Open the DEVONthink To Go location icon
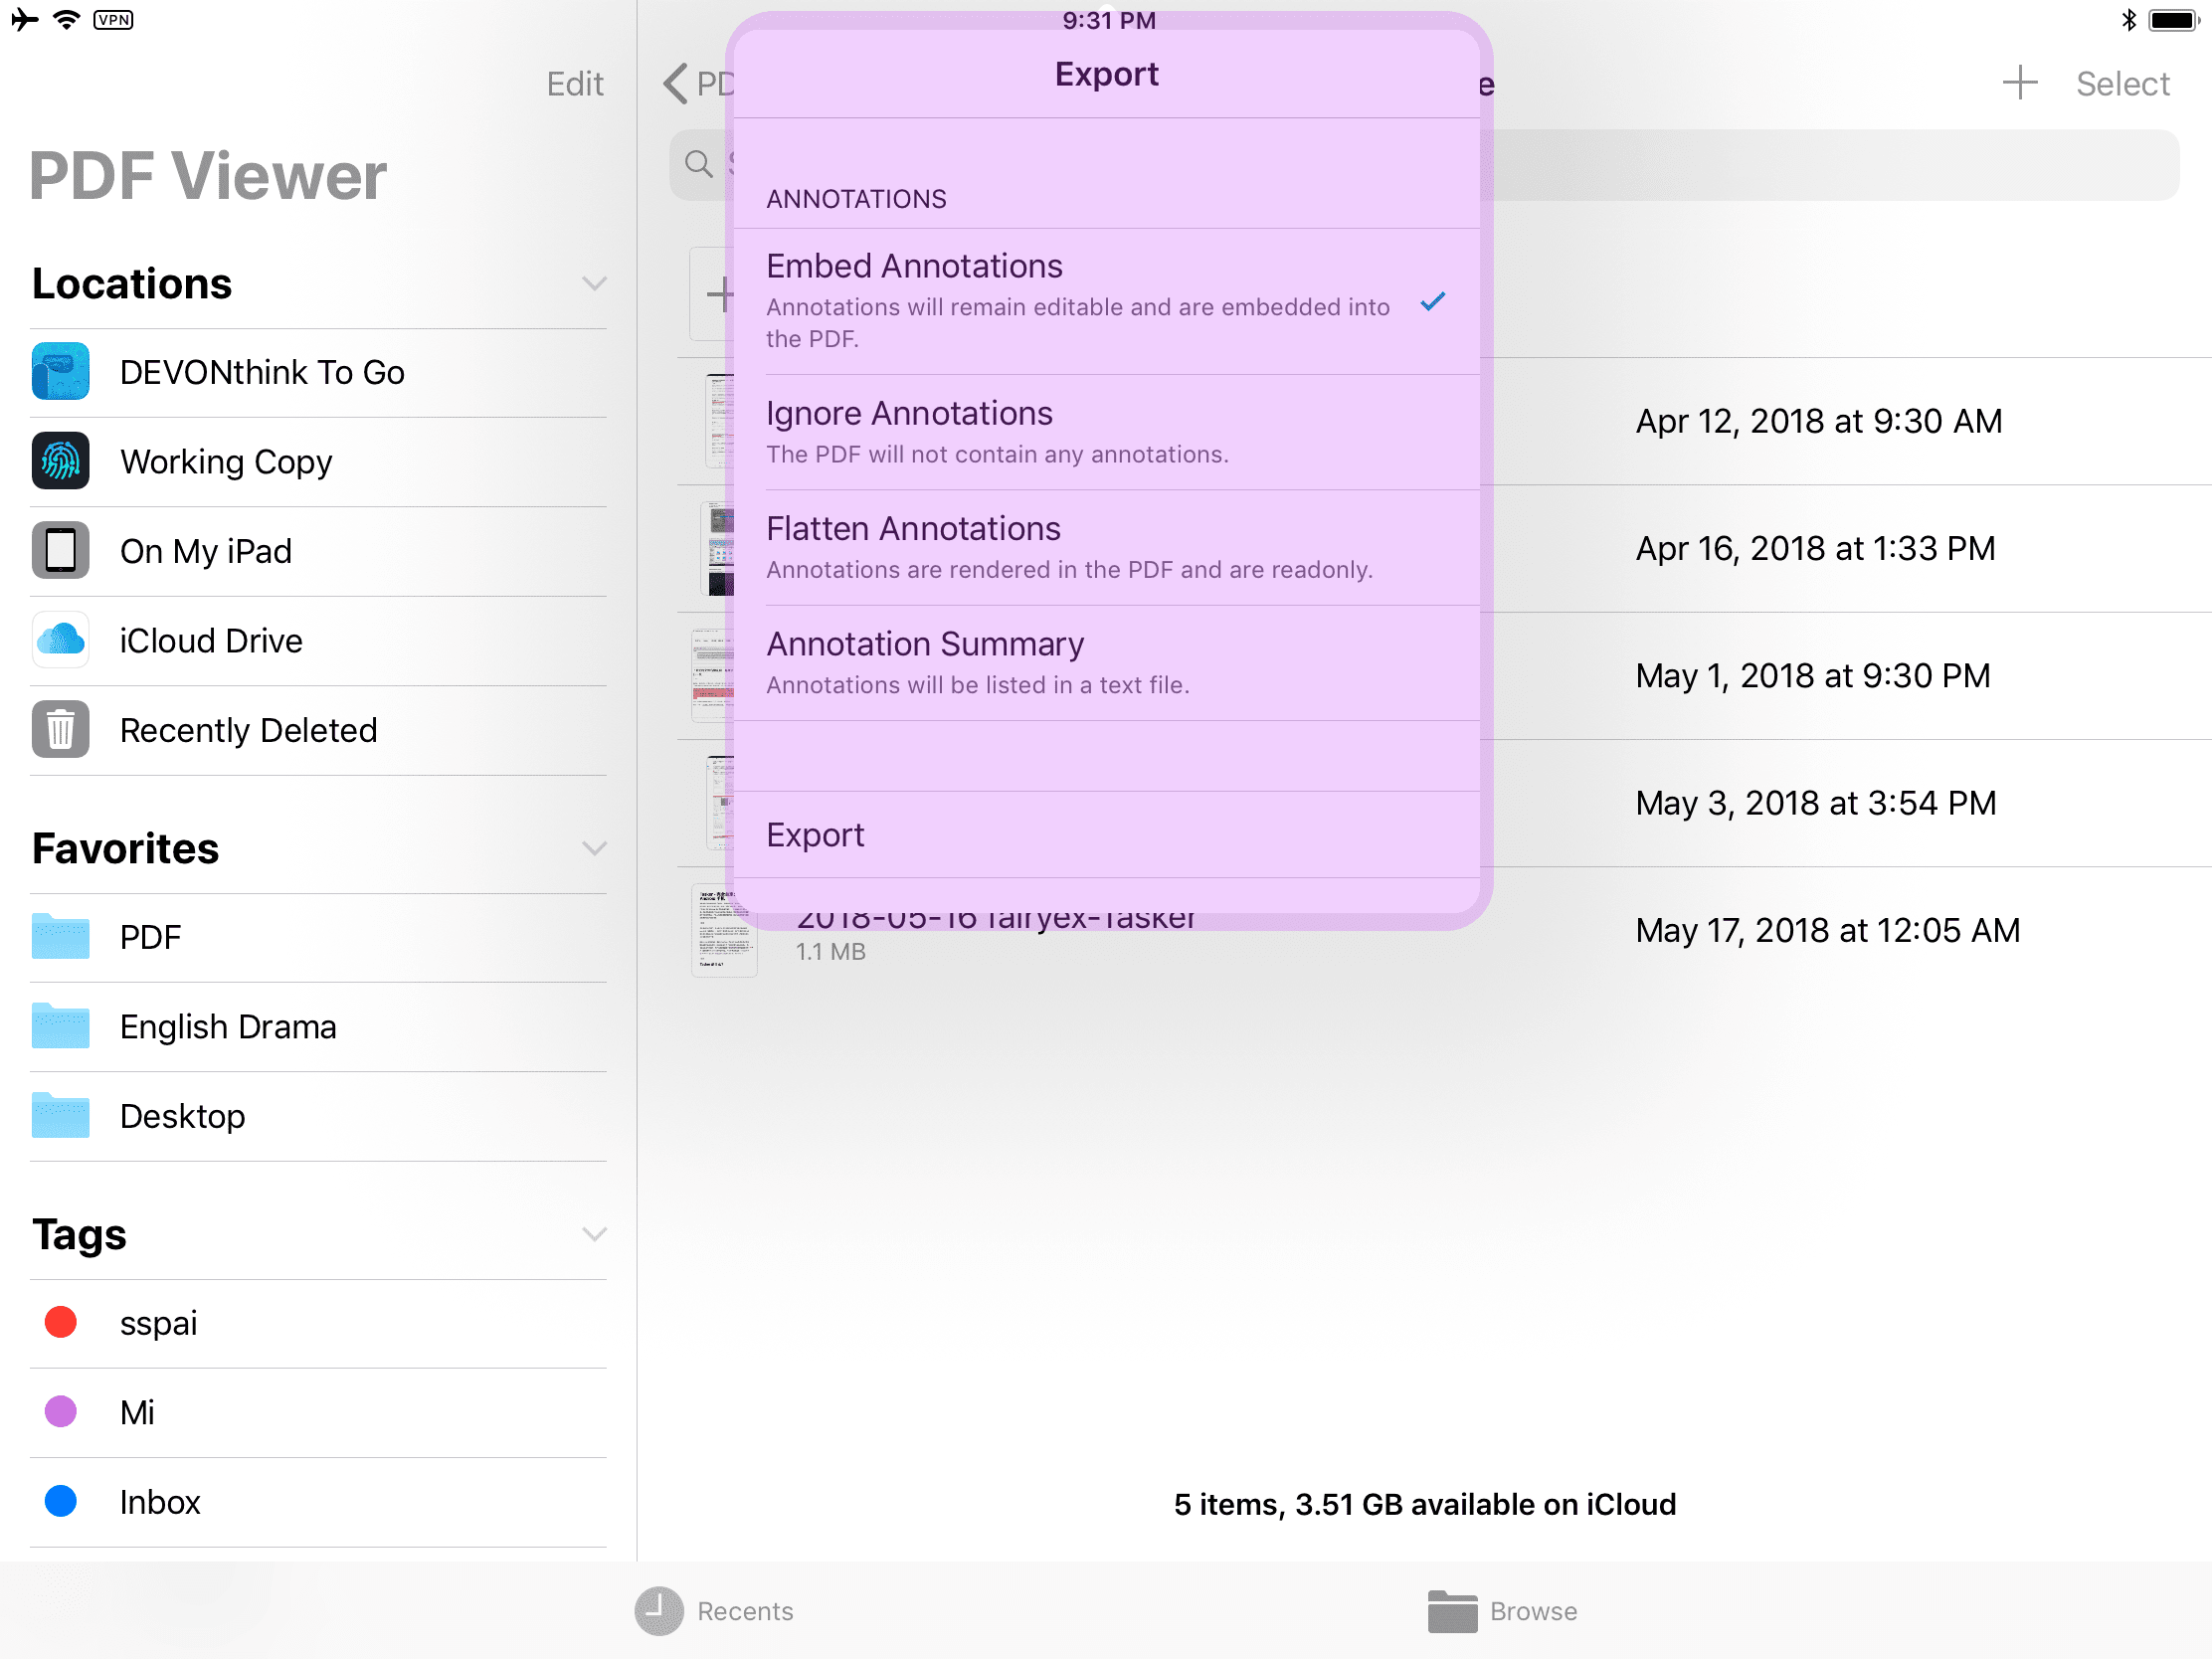2212x1659 pixels. click(x=60, y=372)
